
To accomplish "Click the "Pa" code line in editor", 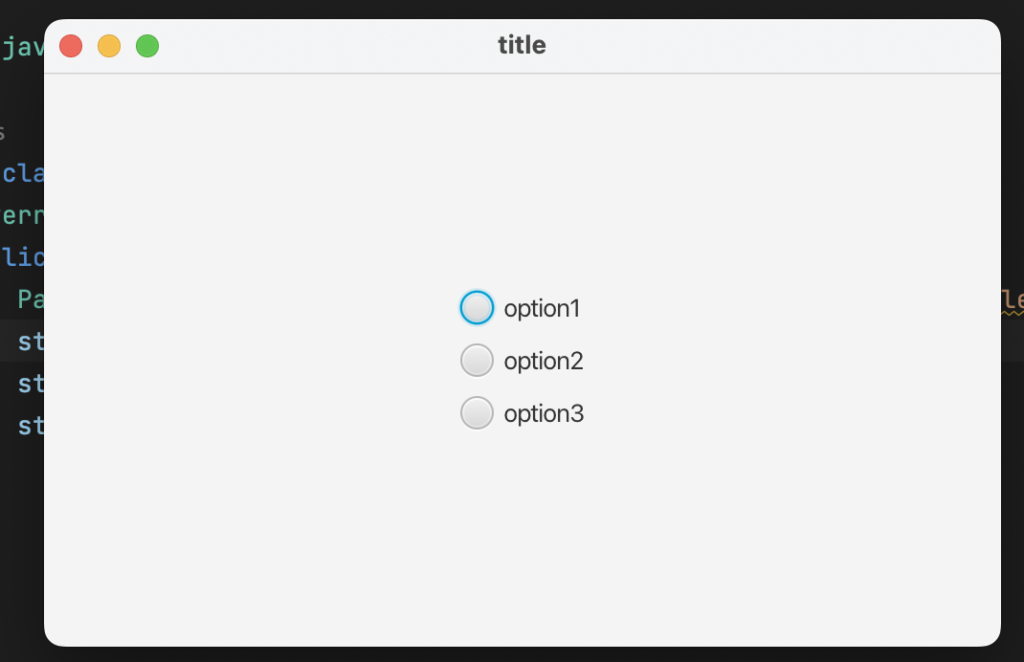I will pyautogui.click(x=30, y=299).
